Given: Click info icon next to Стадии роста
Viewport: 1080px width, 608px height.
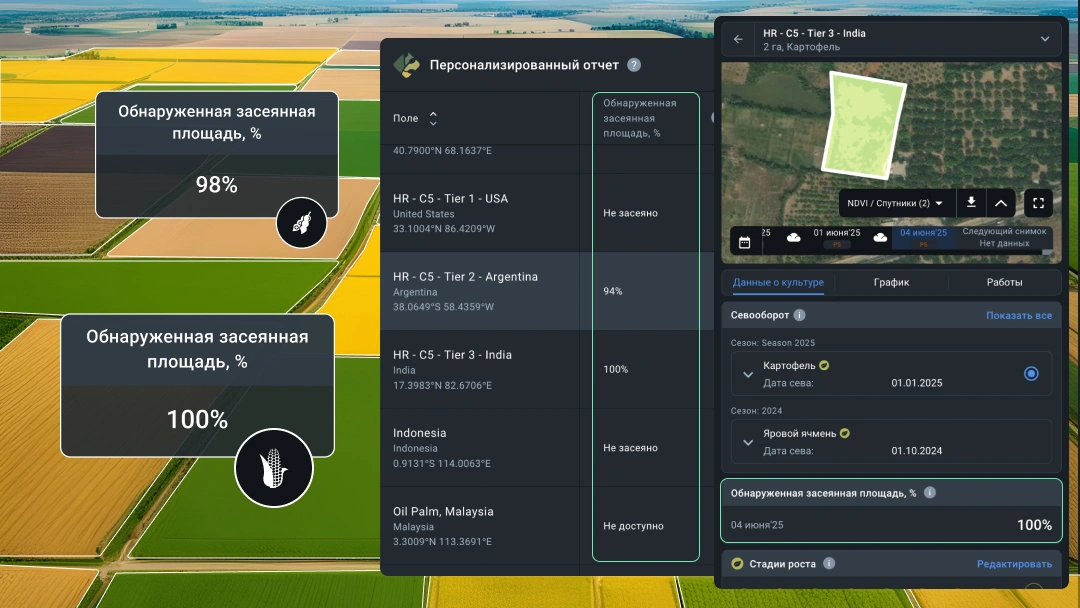Looking at the screenshot, I should click(828, 564).
